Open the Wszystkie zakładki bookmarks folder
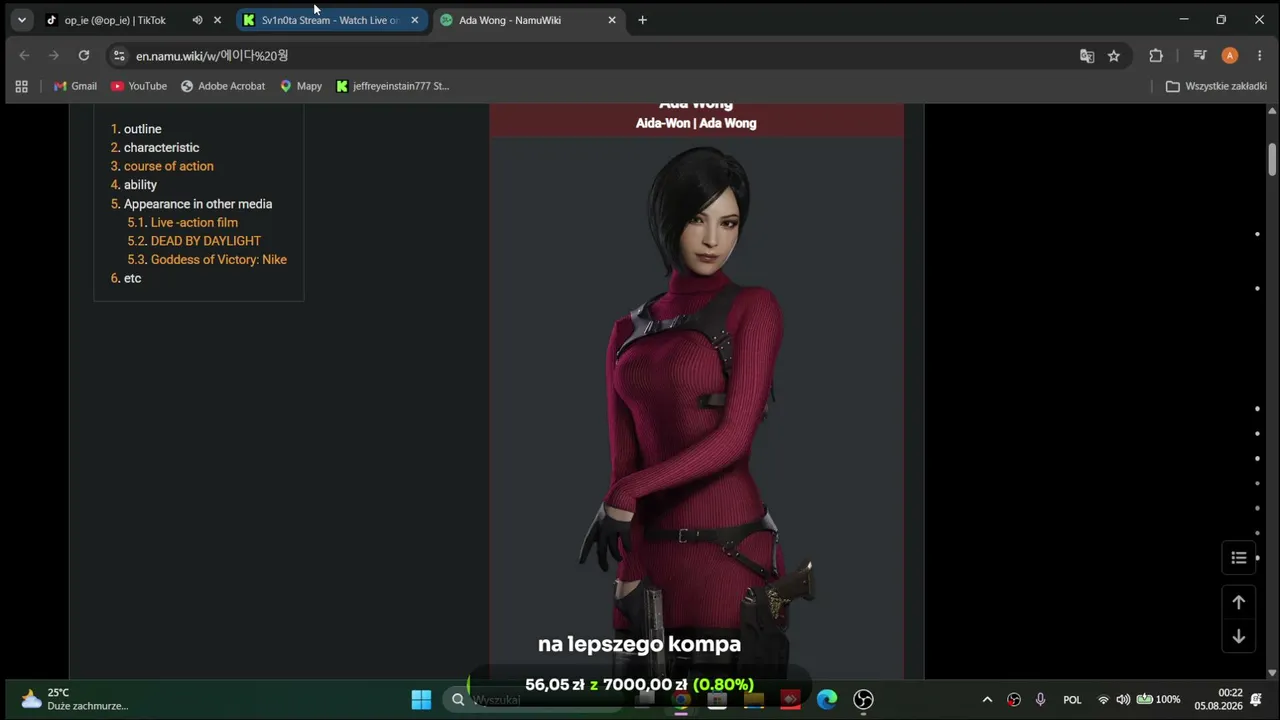1280x720 pixels. coord(1217,86)
